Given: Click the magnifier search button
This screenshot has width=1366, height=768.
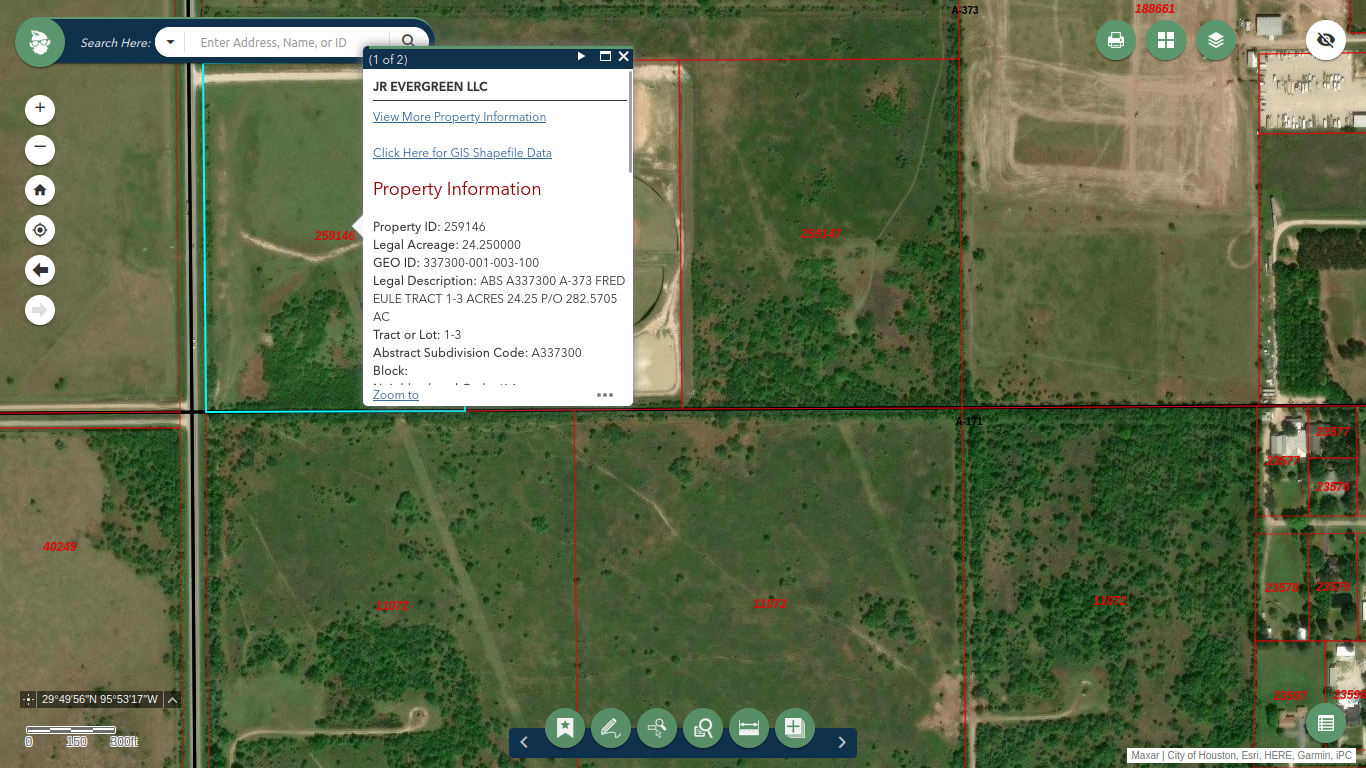Looking at the screenshot, I should [x=408, y=42].
